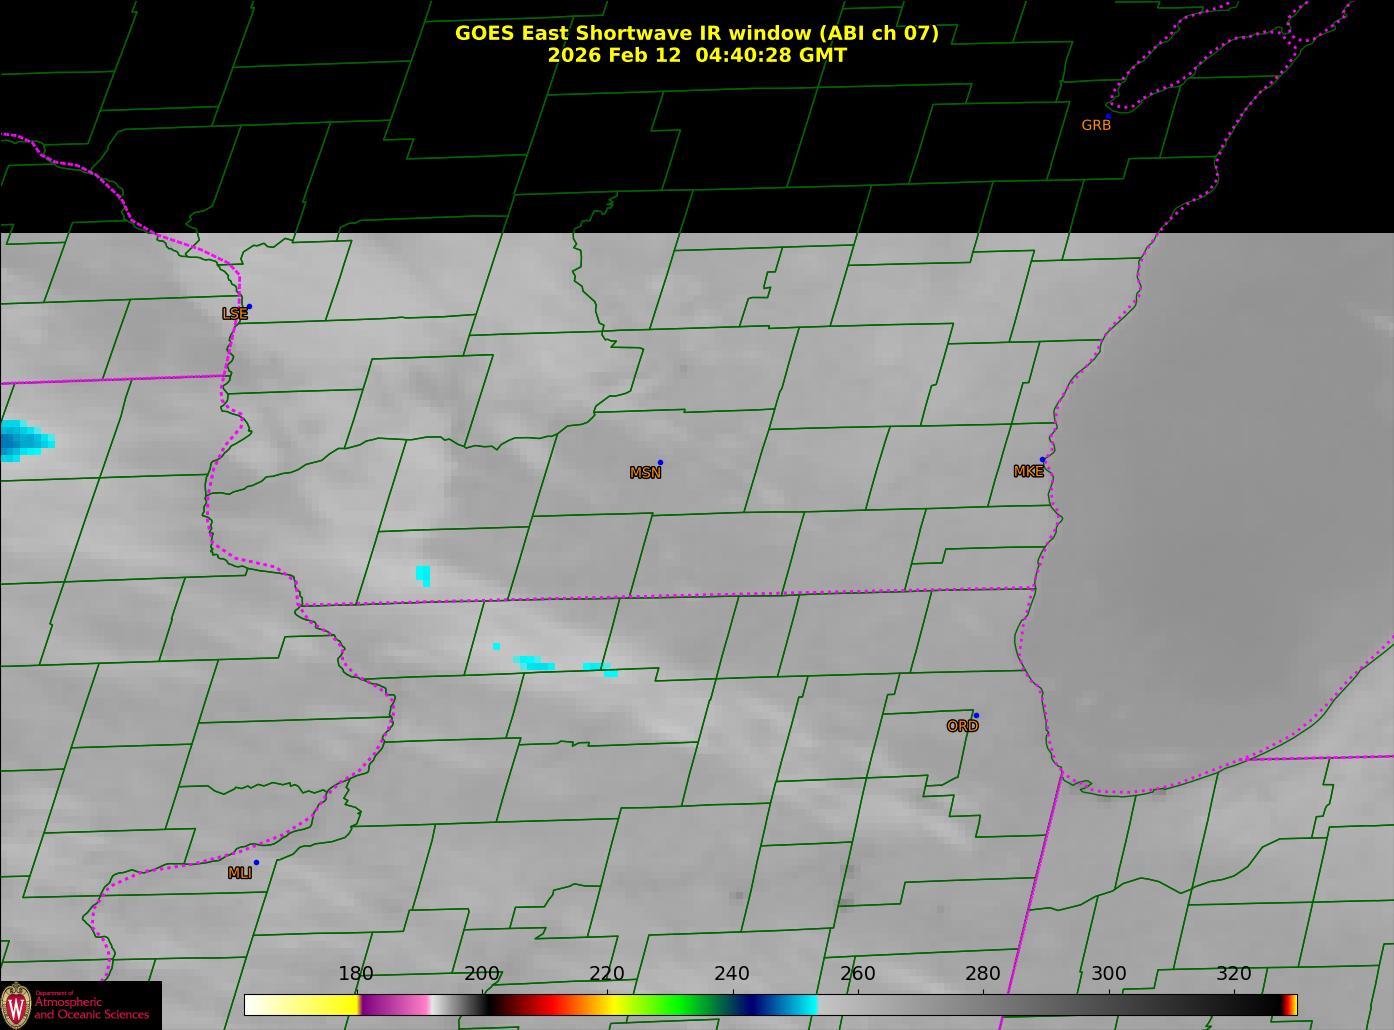1394x1030 pixels.
Task: Click the MLI station label
Action: (x=239, y=873)
